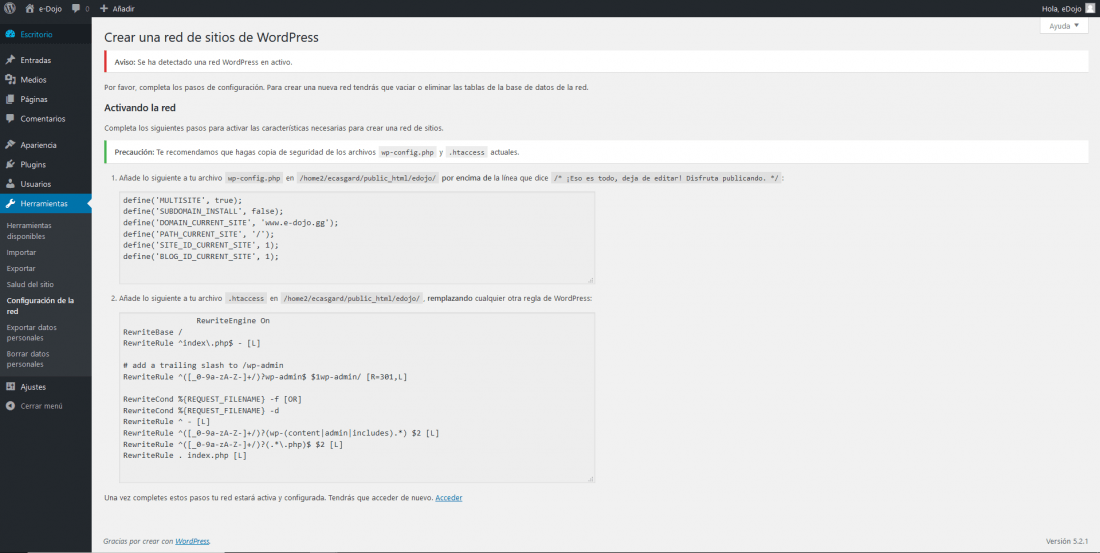Click the Entradas pushpin icon
The width and height of the screenshot is (1100, 553).
(10, 60)
